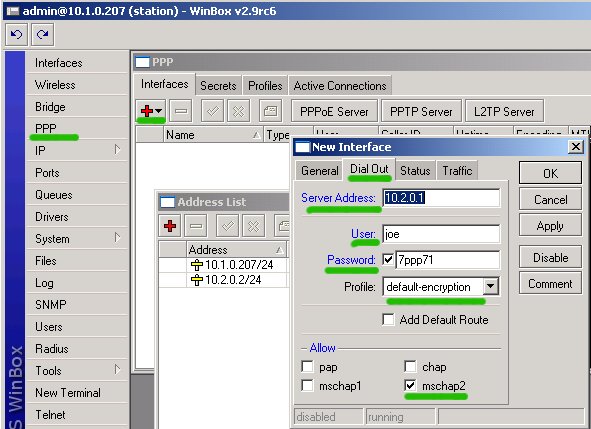
Task: Click the Server Address input field
Action: tap(441, 198)
